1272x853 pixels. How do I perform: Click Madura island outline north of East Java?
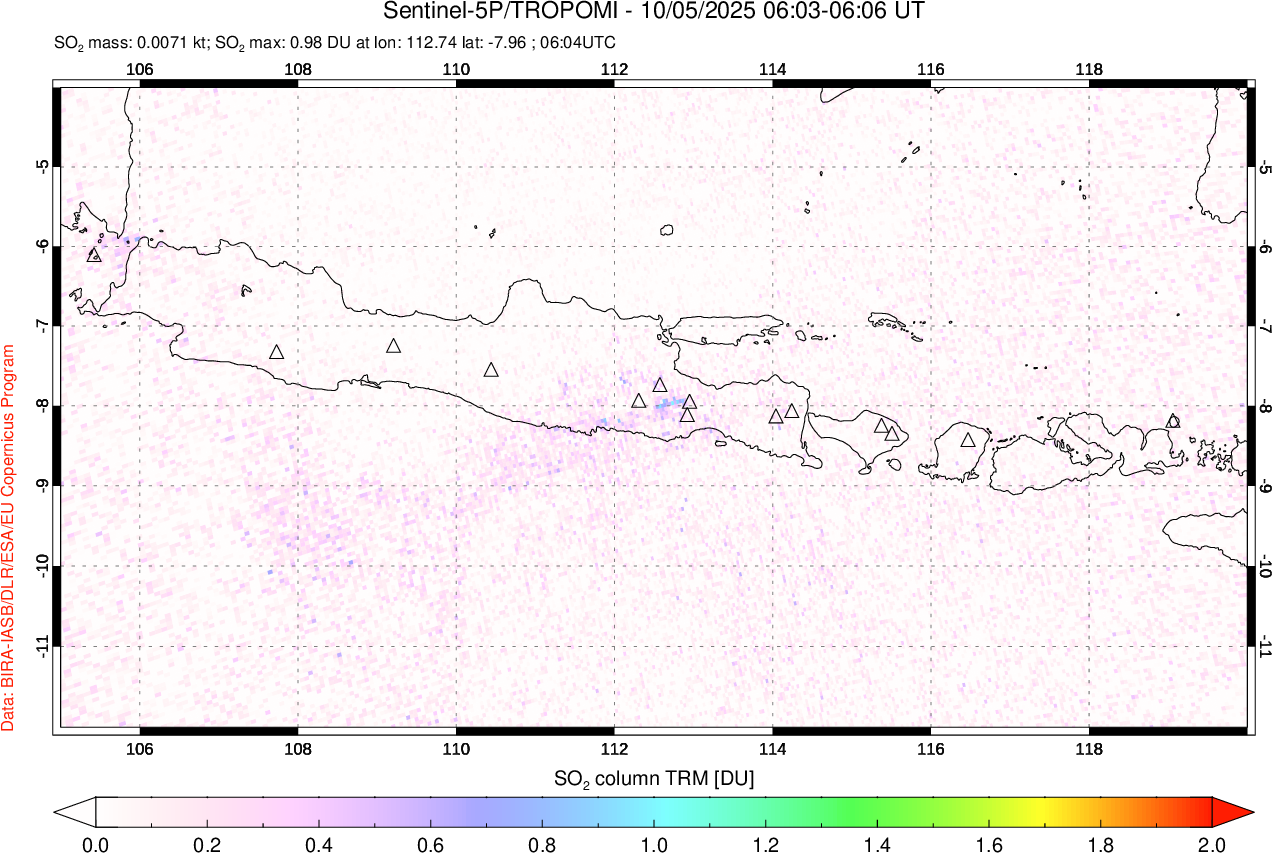(x=725, y=329)
